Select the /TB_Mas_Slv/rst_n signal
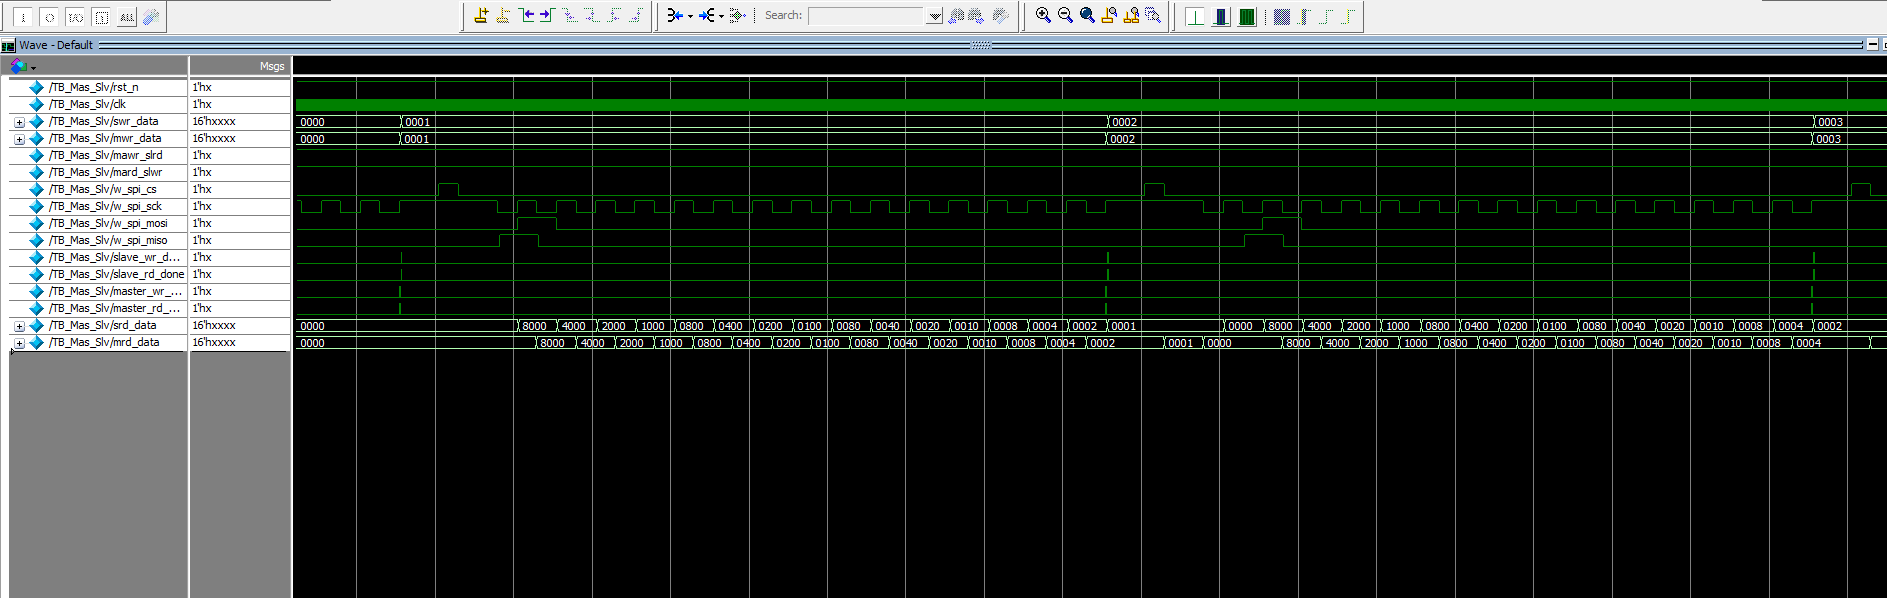 click(94, 87)
